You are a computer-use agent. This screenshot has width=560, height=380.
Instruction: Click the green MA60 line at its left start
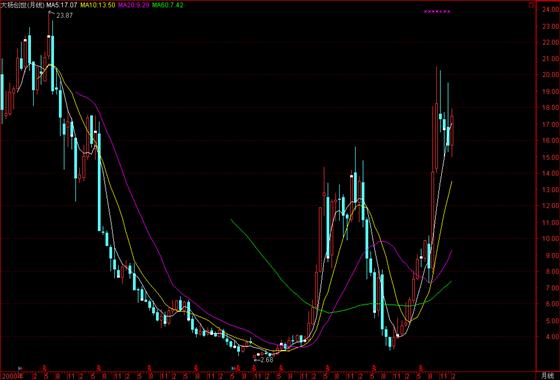coord(232,221)
